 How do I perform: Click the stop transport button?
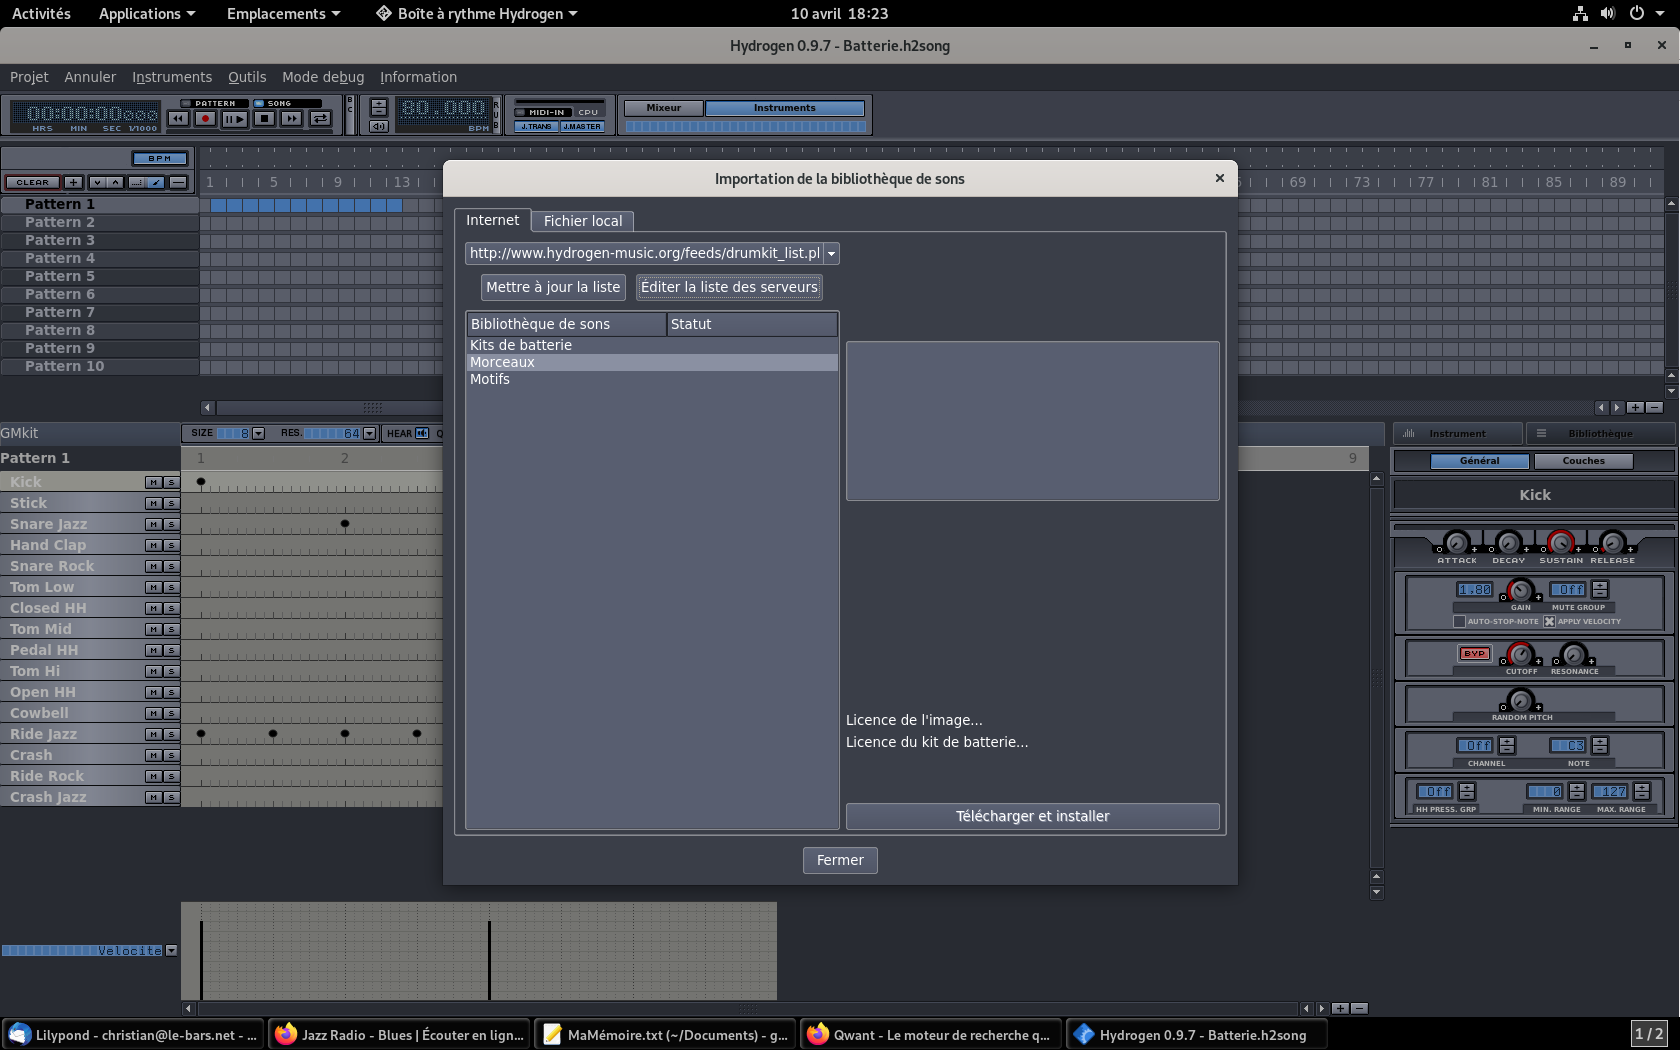pos(264,119)
